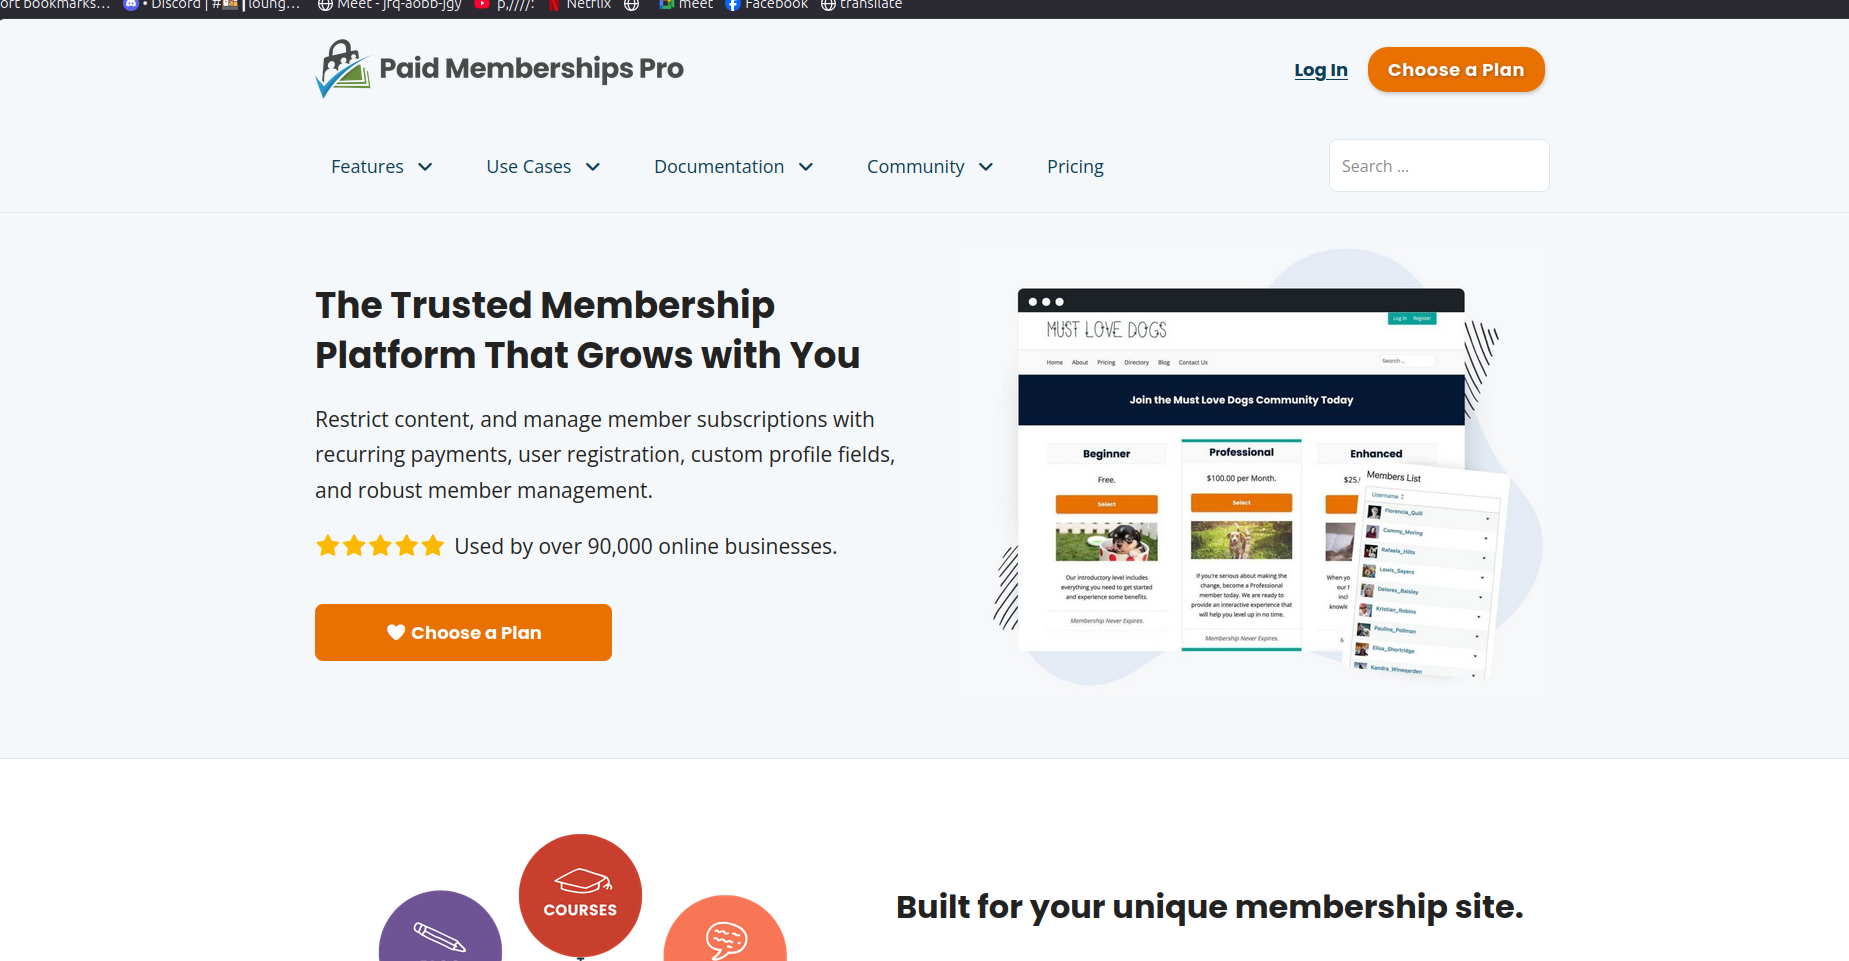Open the translate bookmark
Screen dimensions: 1849x961
point(861,5)
